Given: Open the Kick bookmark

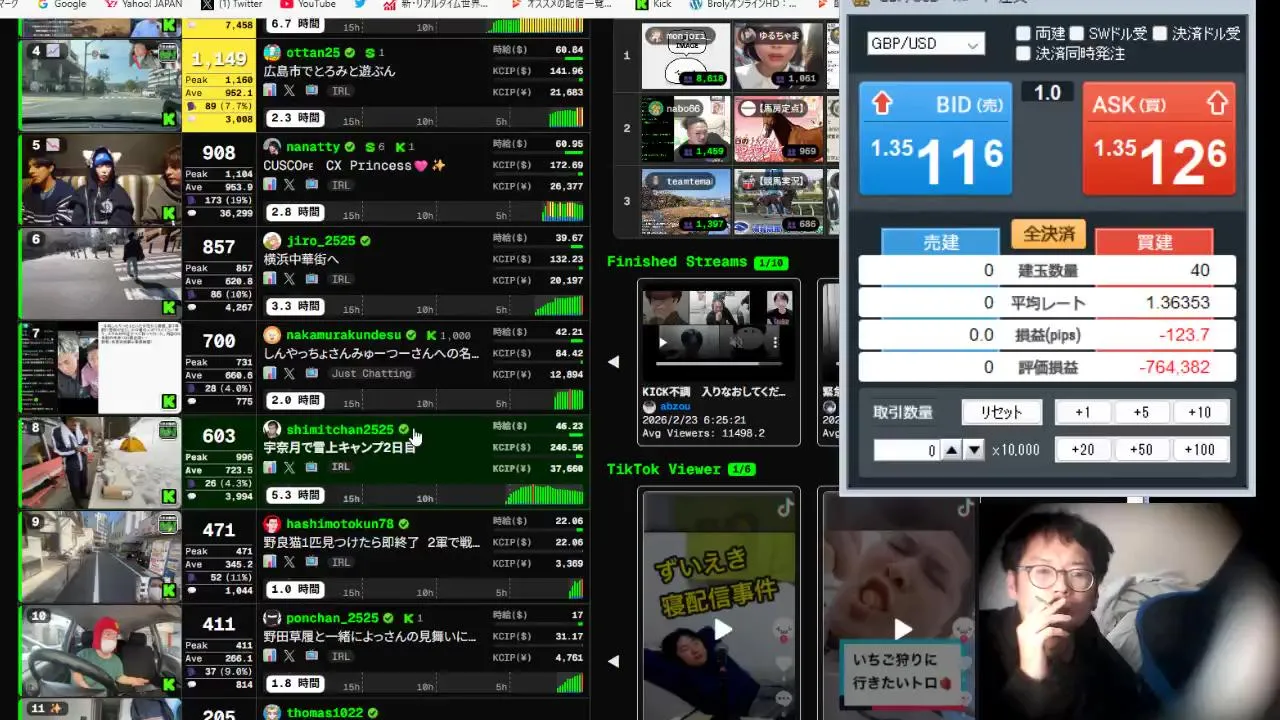Looking at the screenshot, I should pos(653,4).
